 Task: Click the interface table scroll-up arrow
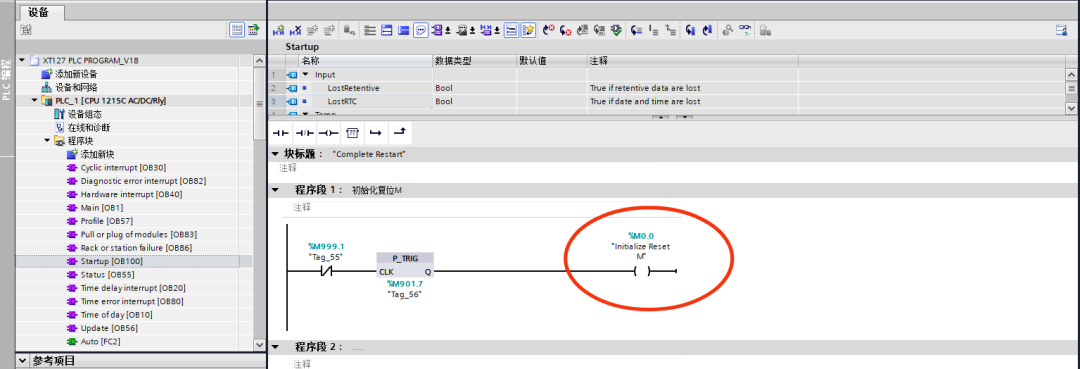click(x=1071, y=74)
